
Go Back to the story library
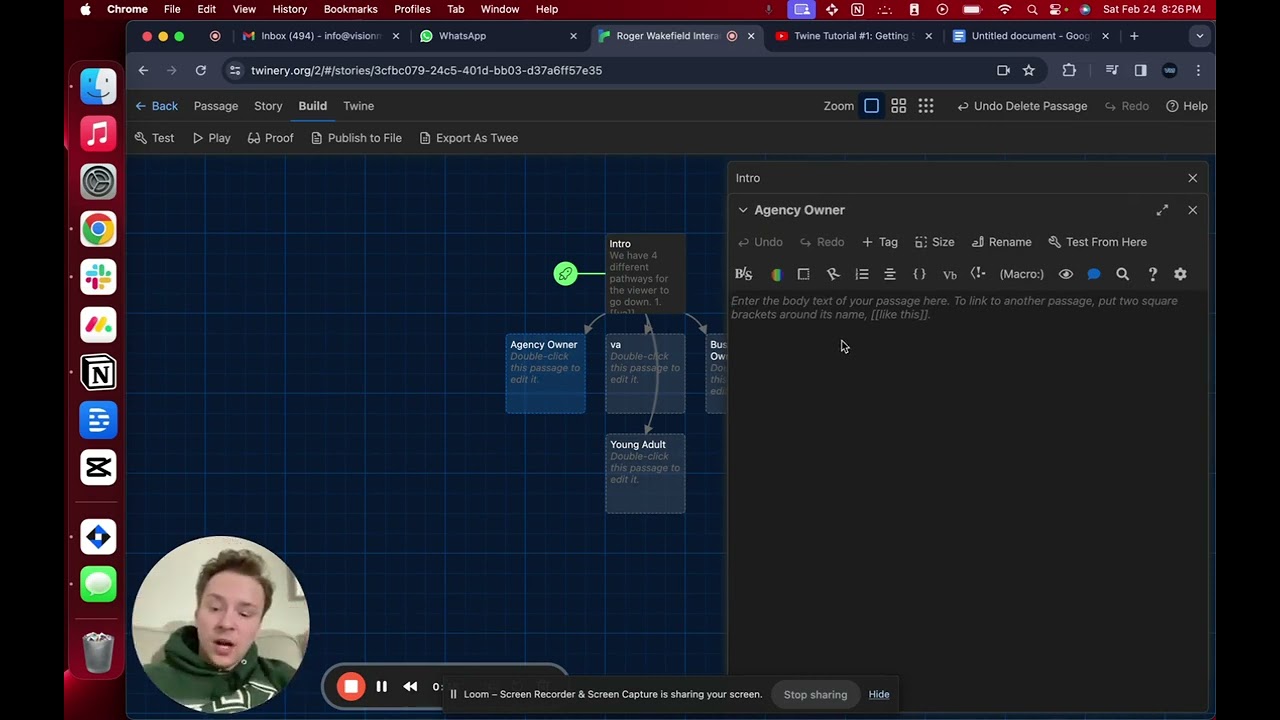tap(156, 106)
